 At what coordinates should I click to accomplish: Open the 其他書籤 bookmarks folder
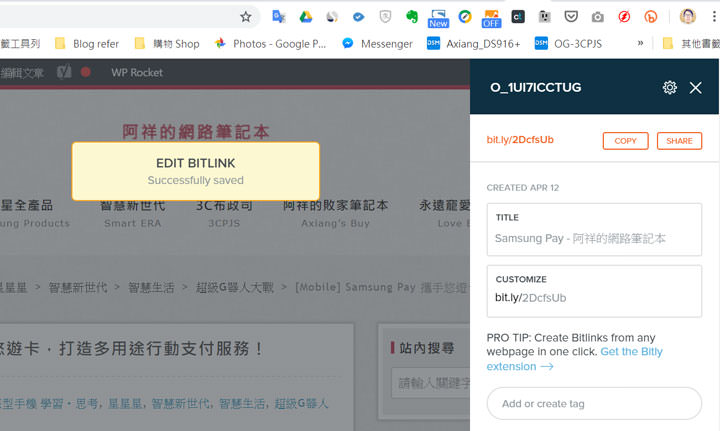tap(691, 44)
